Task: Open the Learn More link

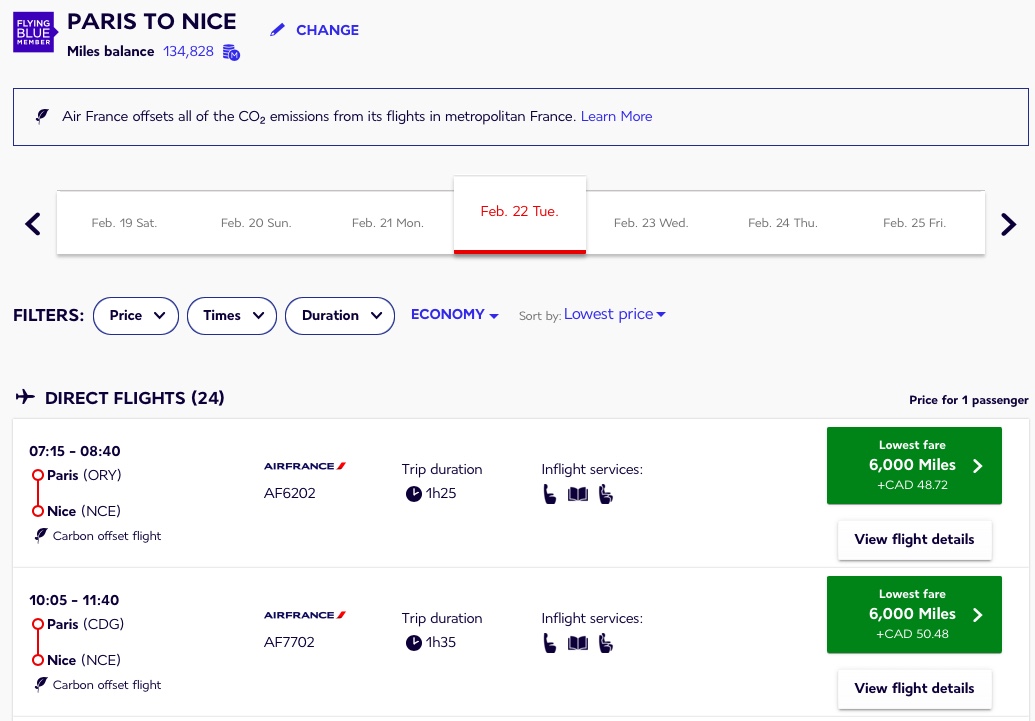Action: pos(617,116)
